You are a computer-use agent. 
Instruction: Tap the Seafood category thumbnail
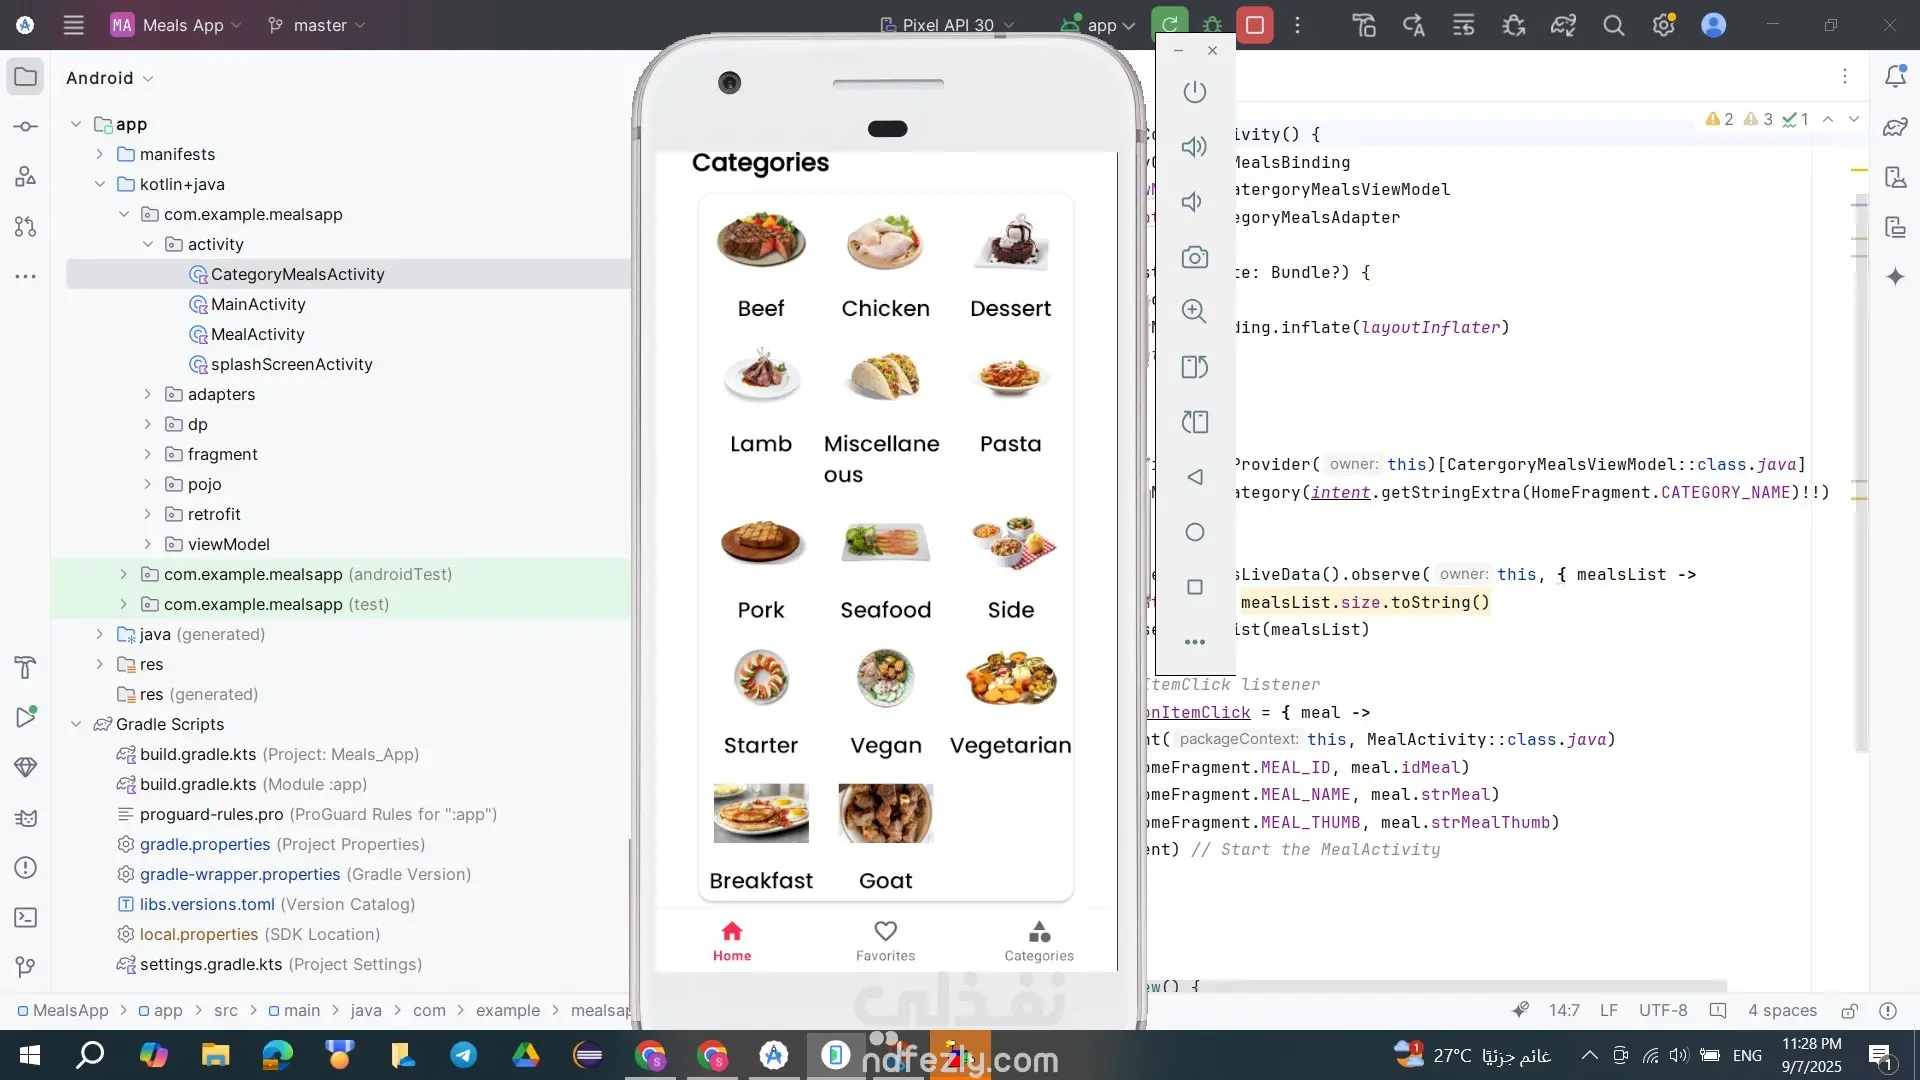pos(885,543)
